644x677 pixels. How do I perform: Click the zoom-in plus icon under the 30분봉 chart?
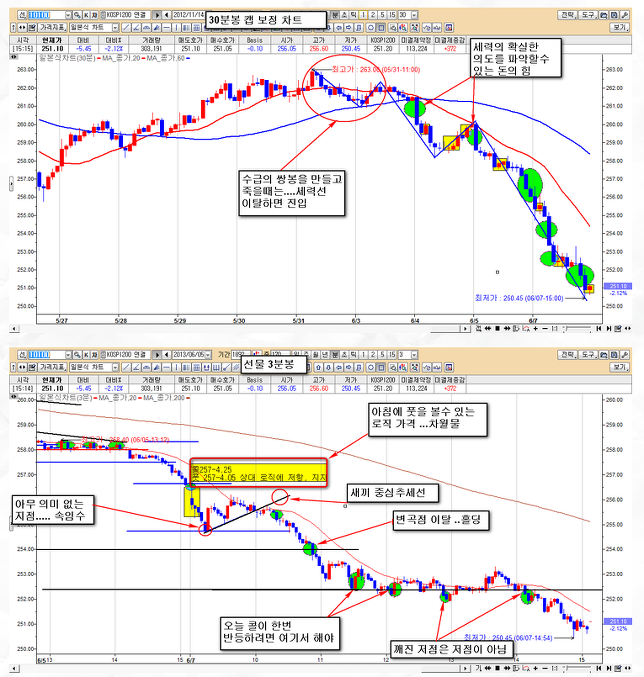[x=536, y=329]
